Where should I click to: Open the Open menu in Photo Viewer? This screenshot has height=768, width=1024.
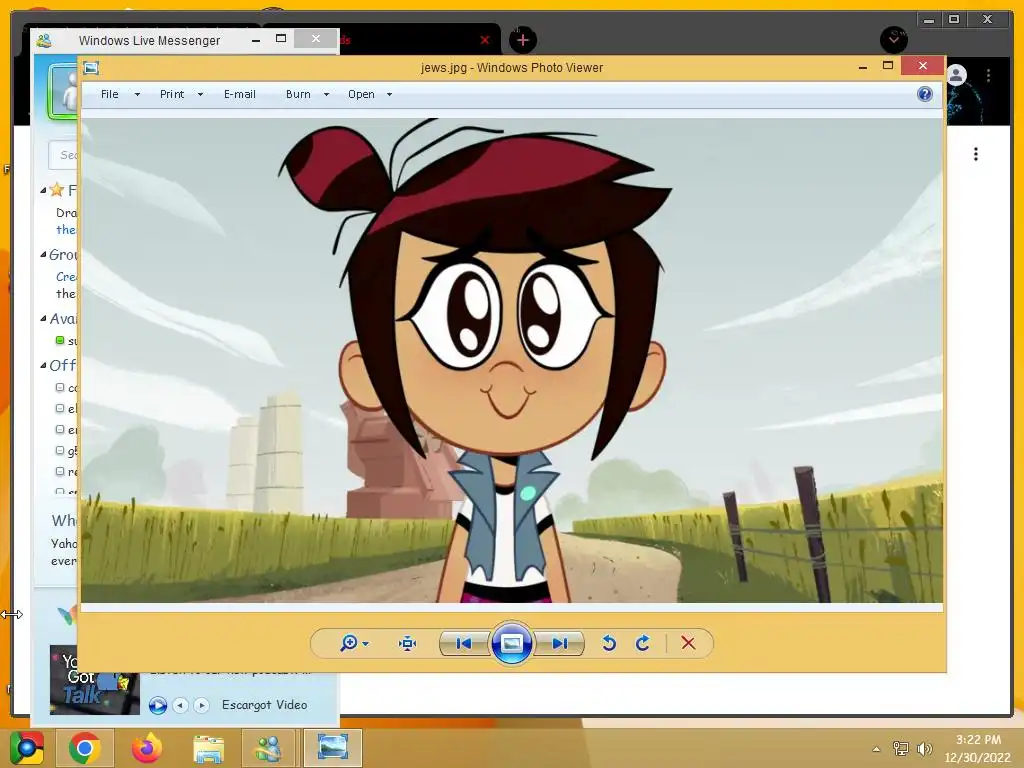pyautogui.click(x=361, y=94)
